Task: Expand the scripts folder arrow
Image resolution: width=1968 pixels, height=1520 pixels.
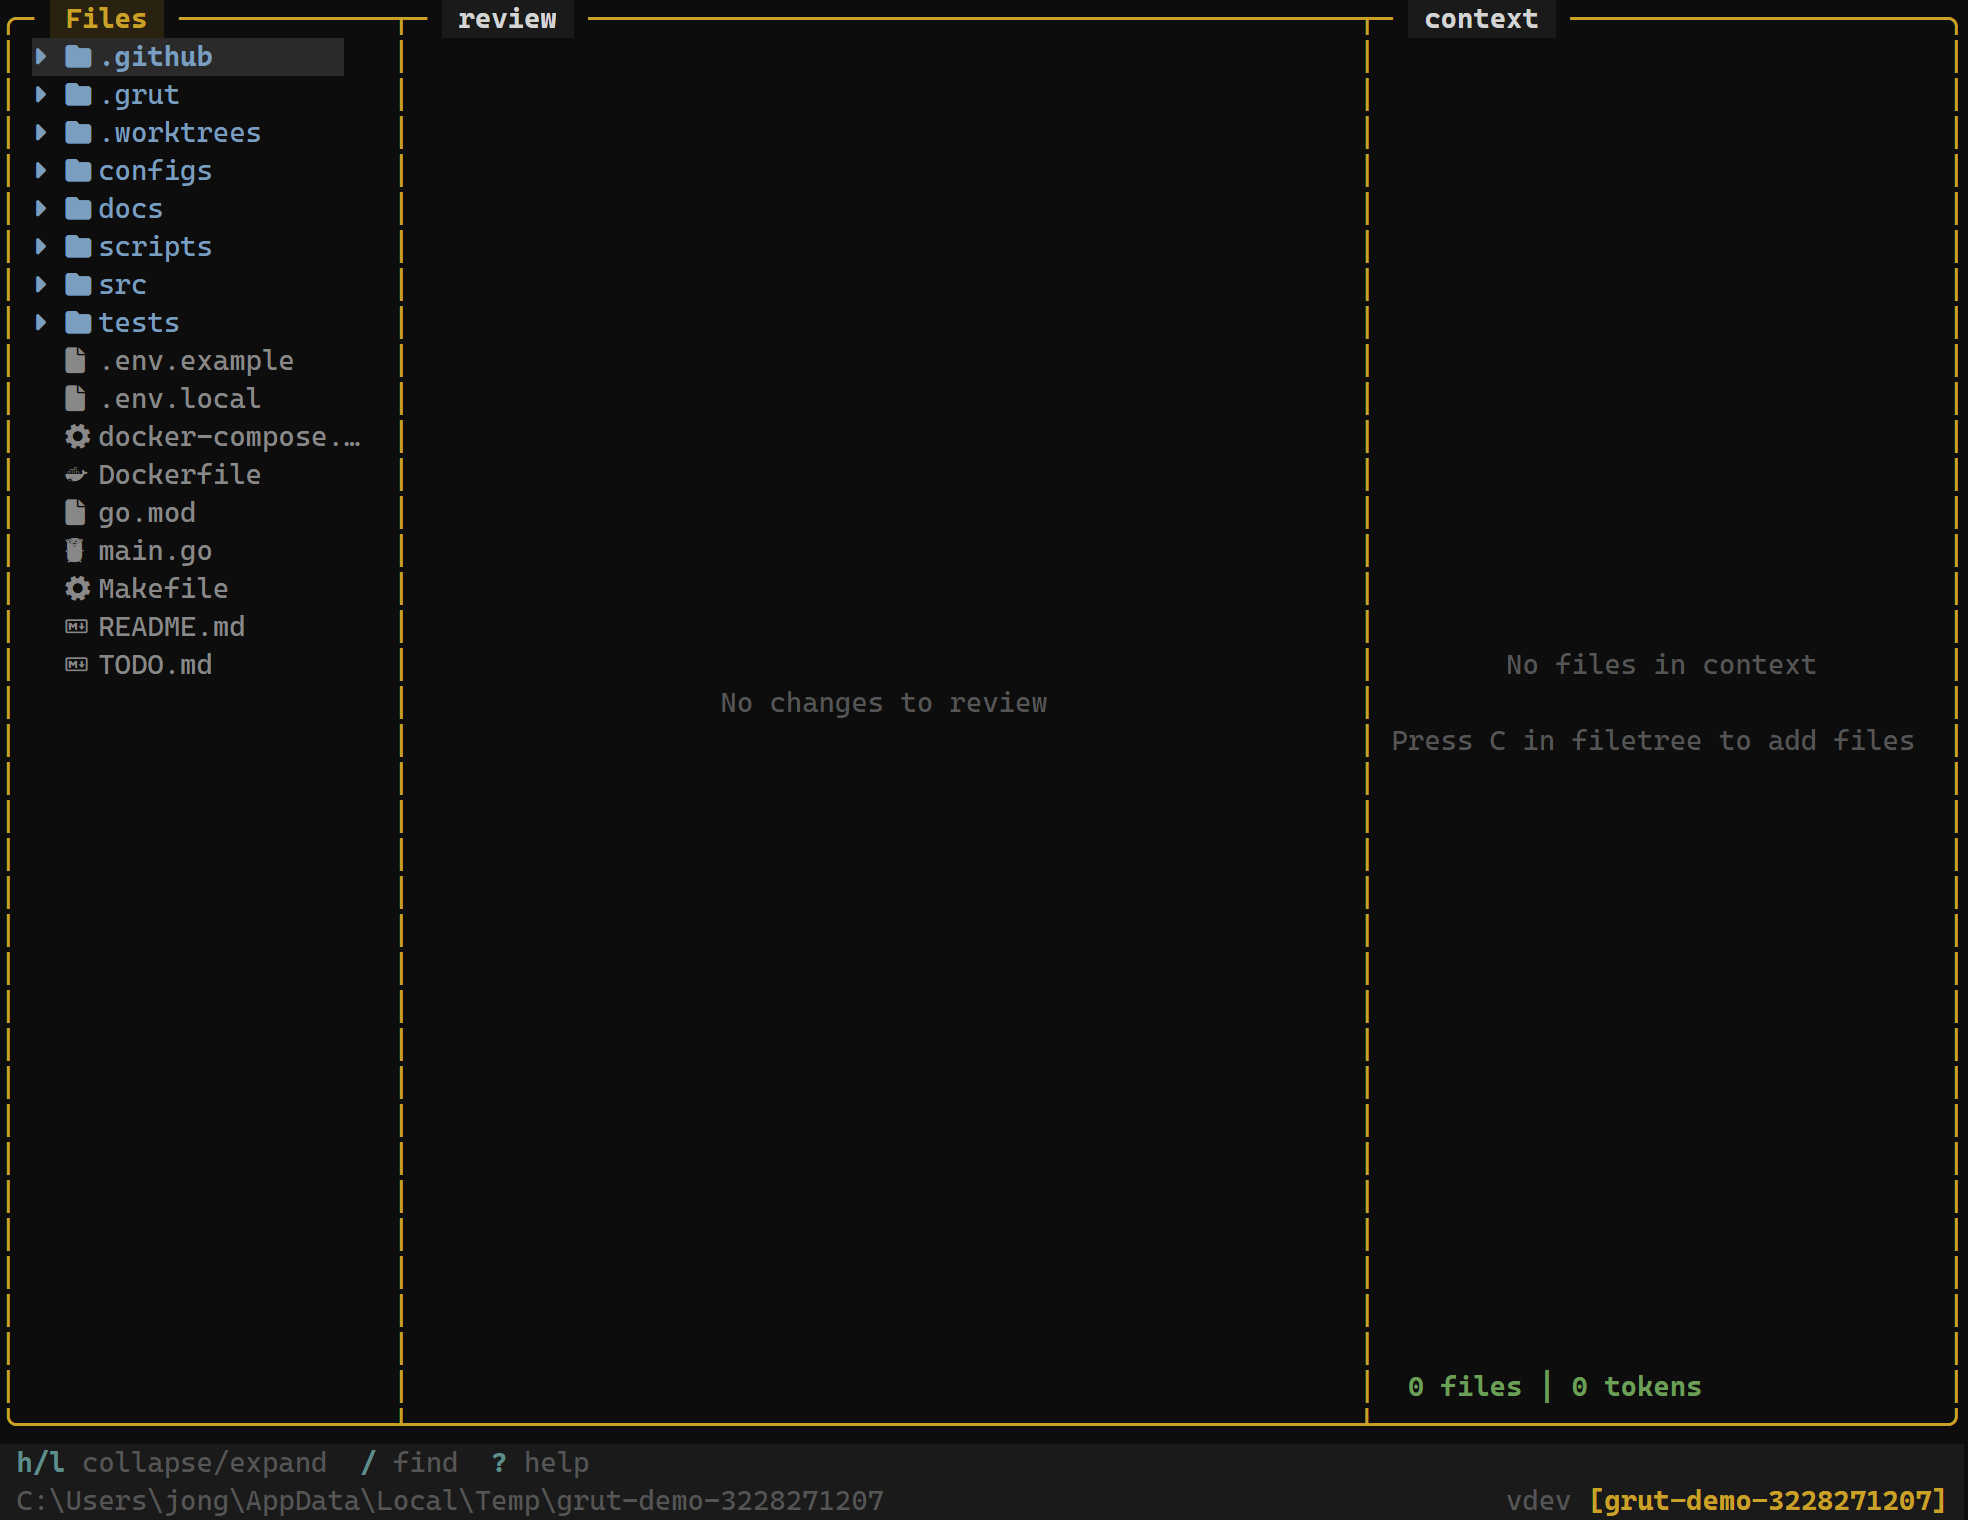Action: click(41, 247)
